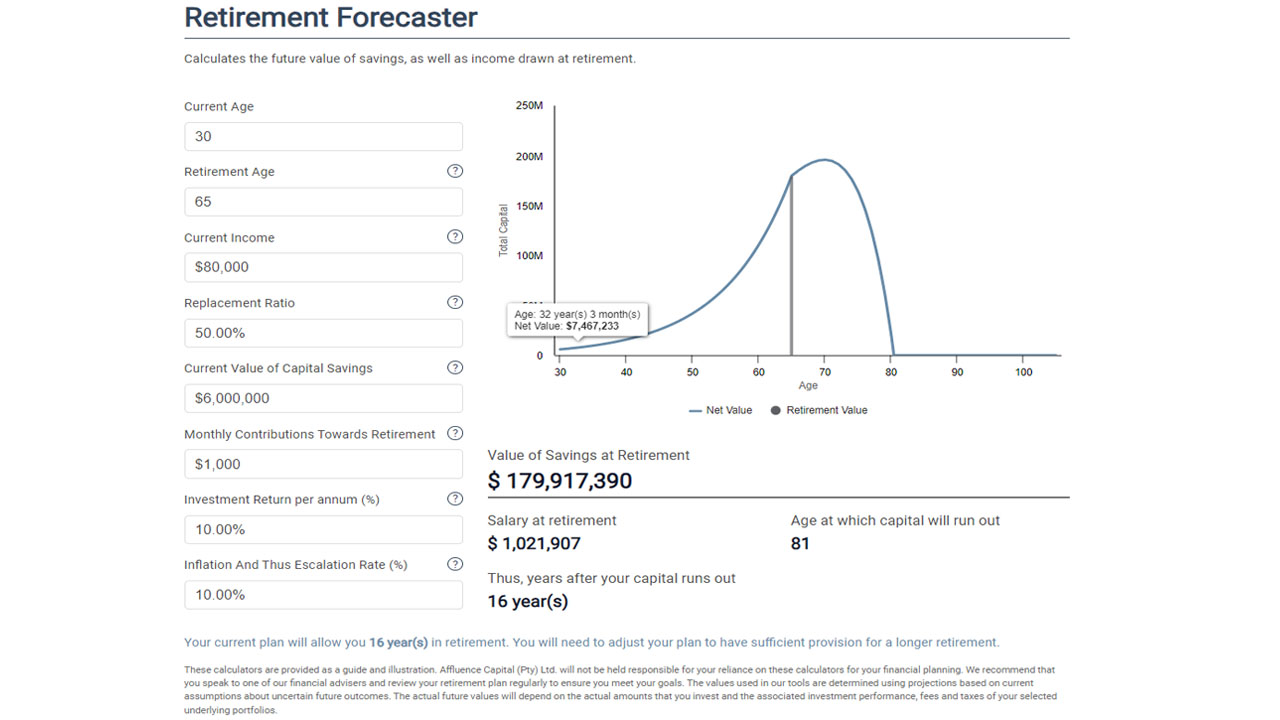Click the Inflation Rate input field
Image resolution: width=1280 pixels, height=720 pixels.
click(x=322, y=594)
